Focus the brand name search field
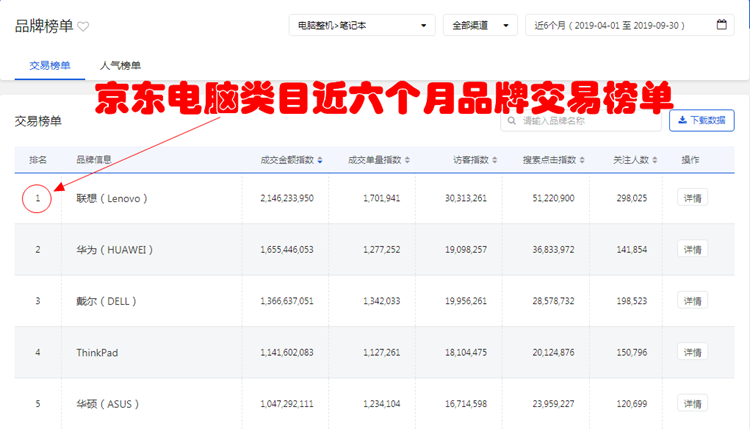Screen dimensions: 750x429 click(581, 121)
